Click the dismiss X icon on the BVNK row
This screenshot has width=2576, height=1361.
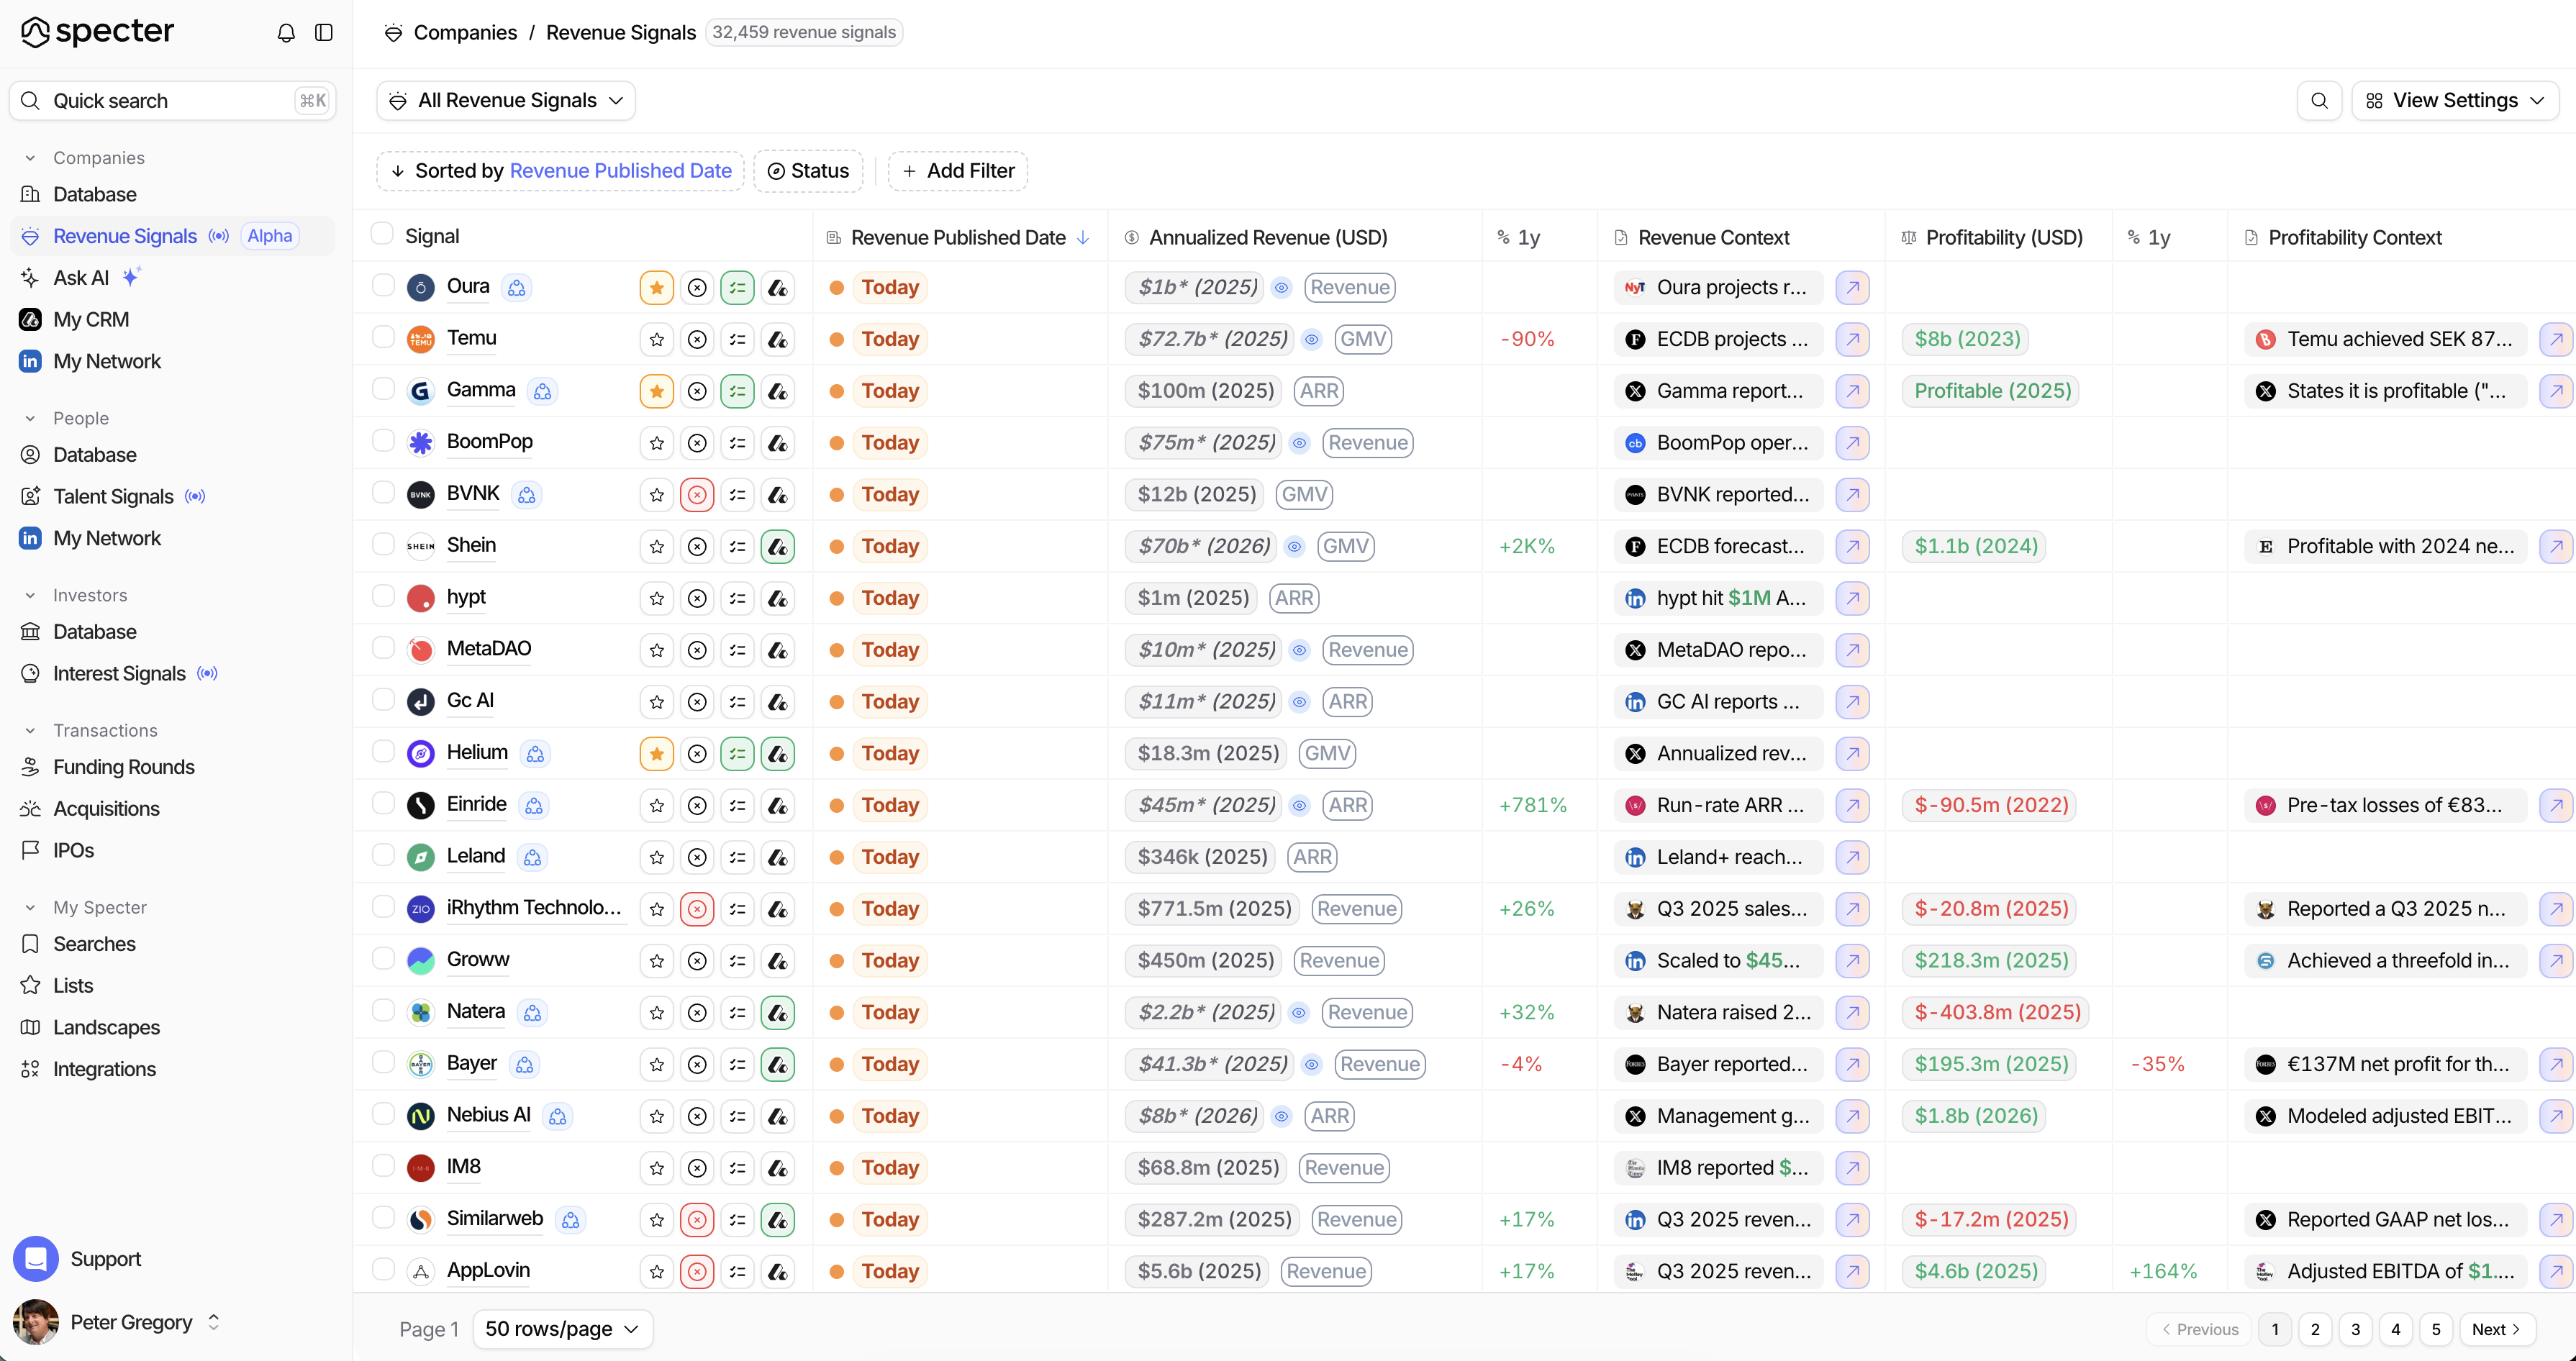pos(697,495)
